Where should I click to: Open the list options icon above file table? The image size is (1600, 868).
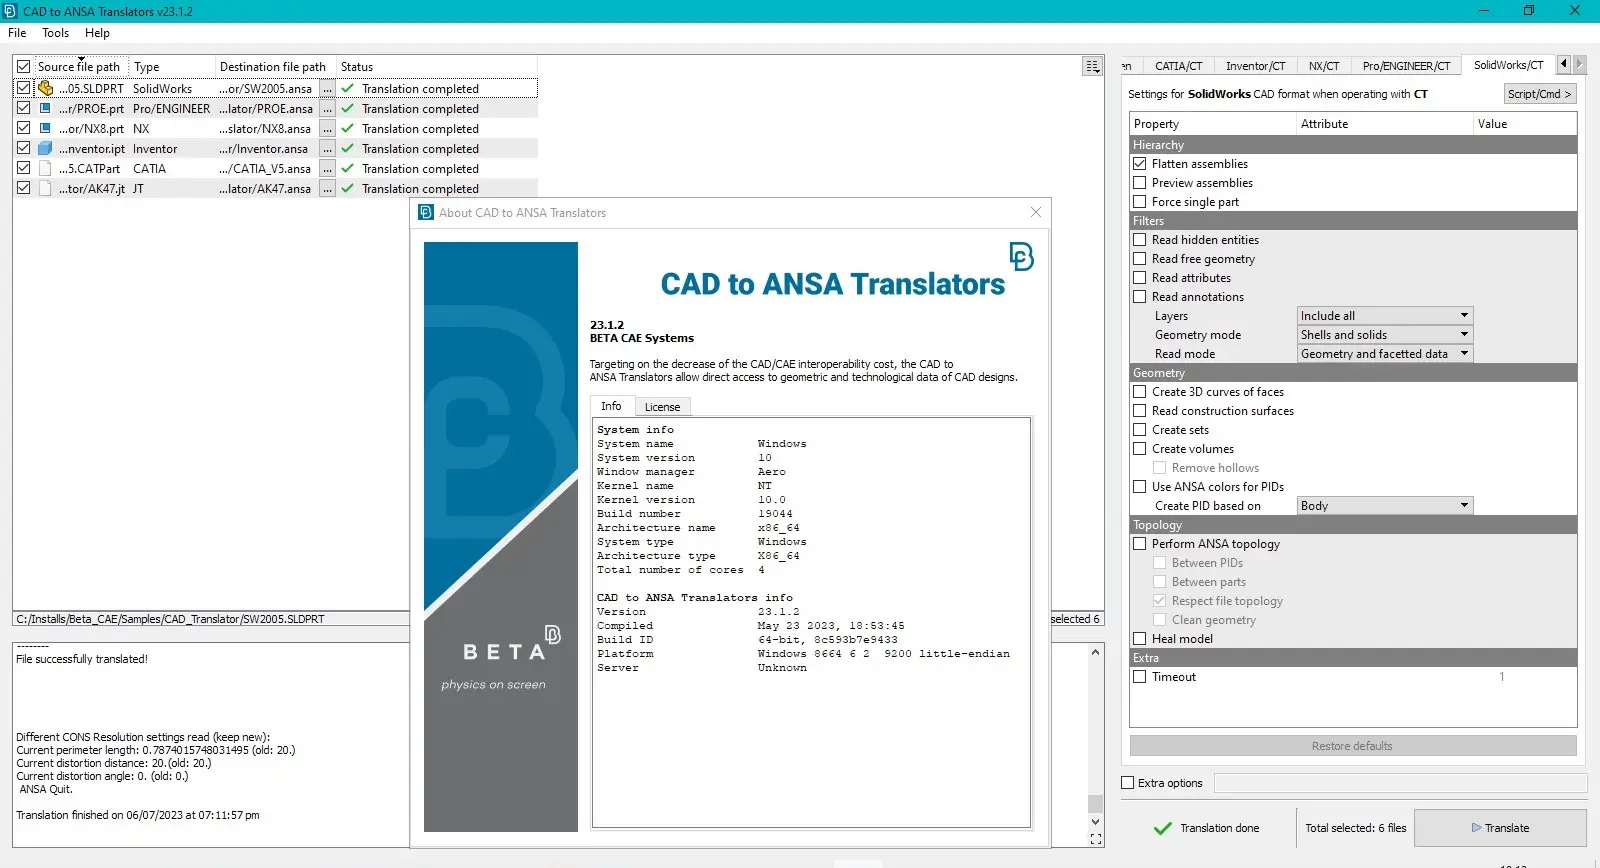1092,66
